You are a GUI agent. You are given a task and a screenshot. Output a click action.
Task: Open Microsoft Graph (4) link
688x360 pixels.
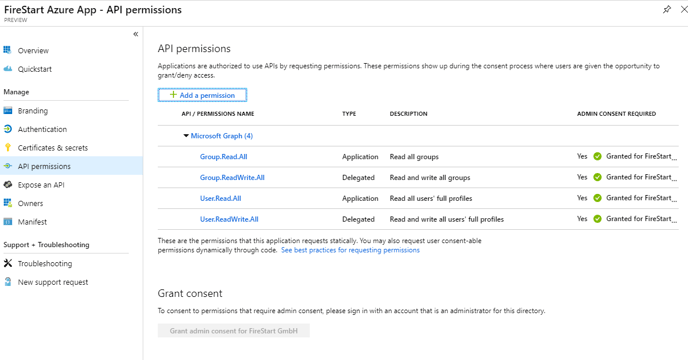click(x=222, y=136)
